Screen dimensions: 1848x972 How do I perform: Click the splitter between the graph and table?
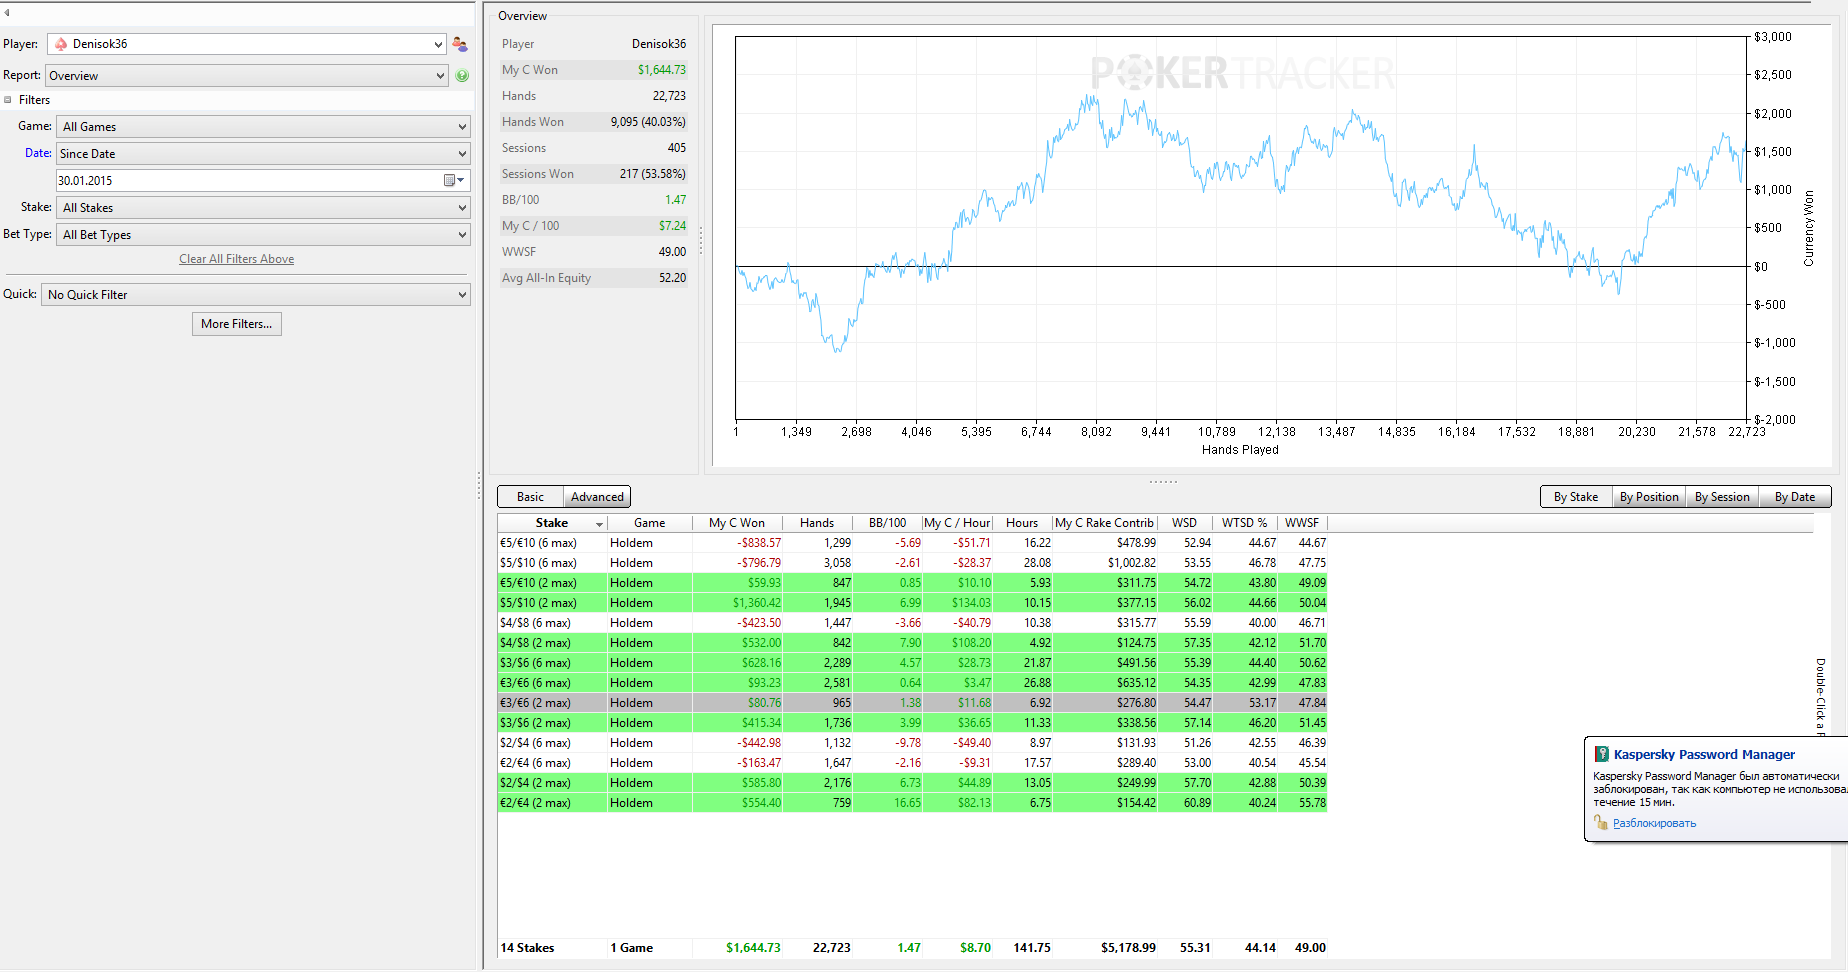pos(1163,482)
